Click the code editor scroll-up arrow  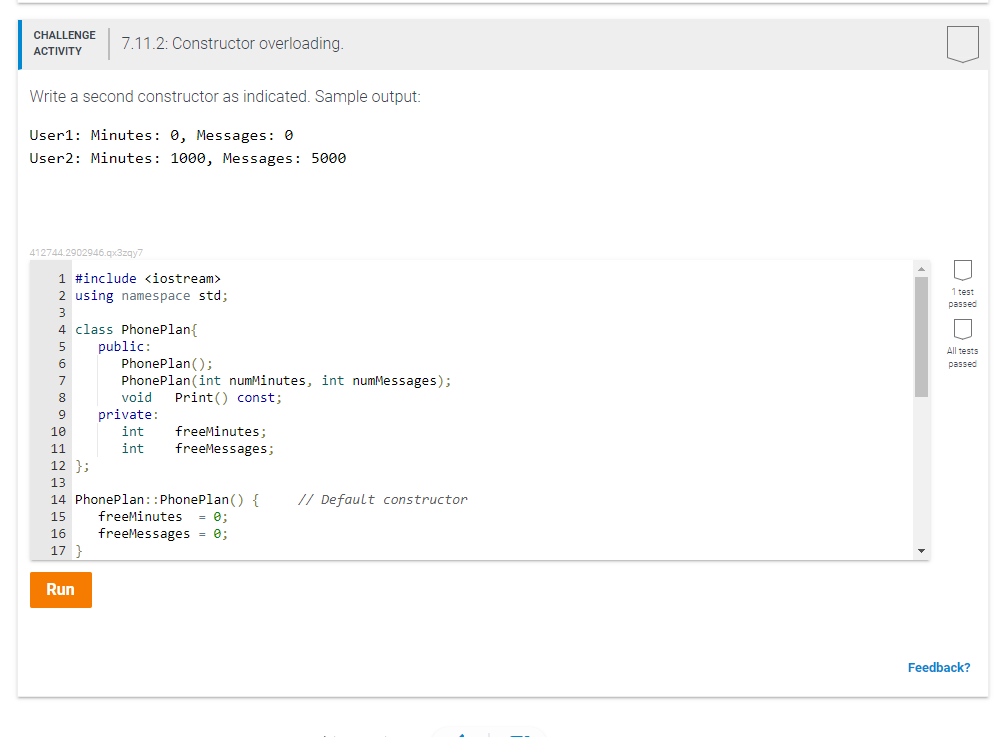tap(921, 269)
